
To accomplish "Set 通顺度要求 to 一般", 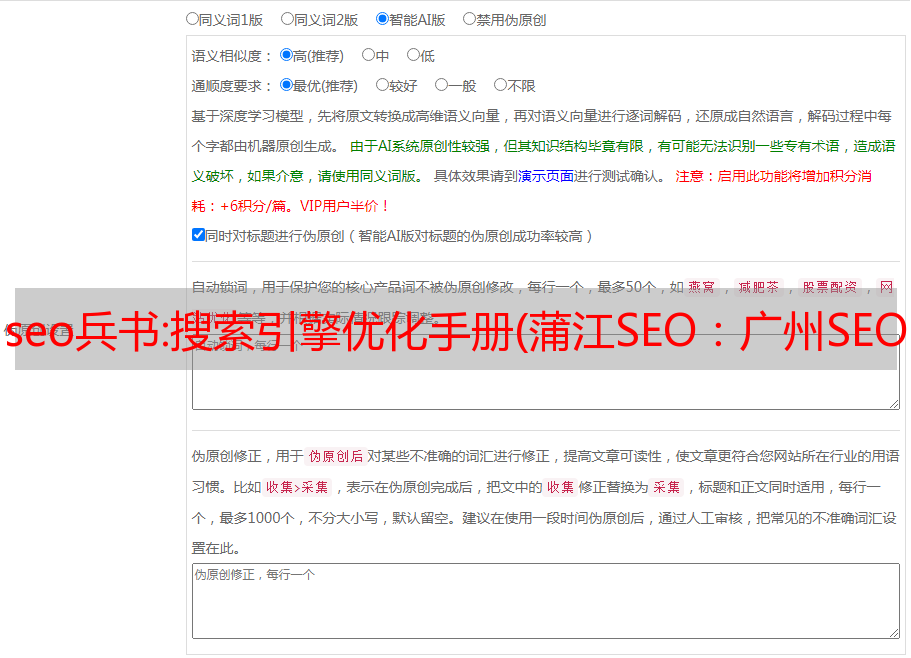I will 442,85.
